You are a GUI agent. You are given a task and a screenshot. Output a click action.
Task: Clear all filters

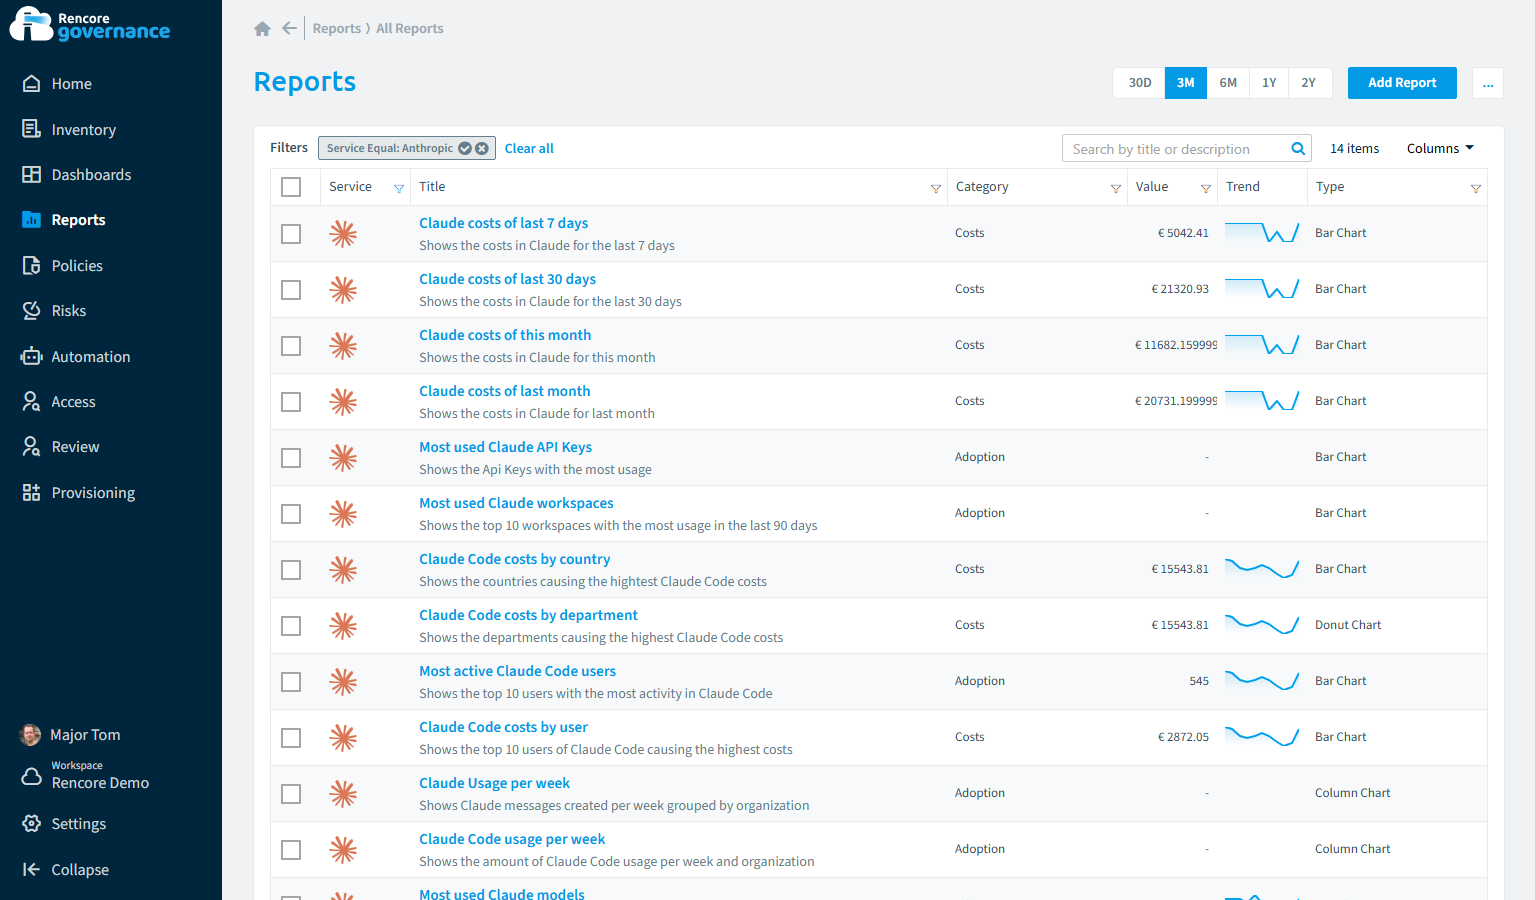click(529, 149)
